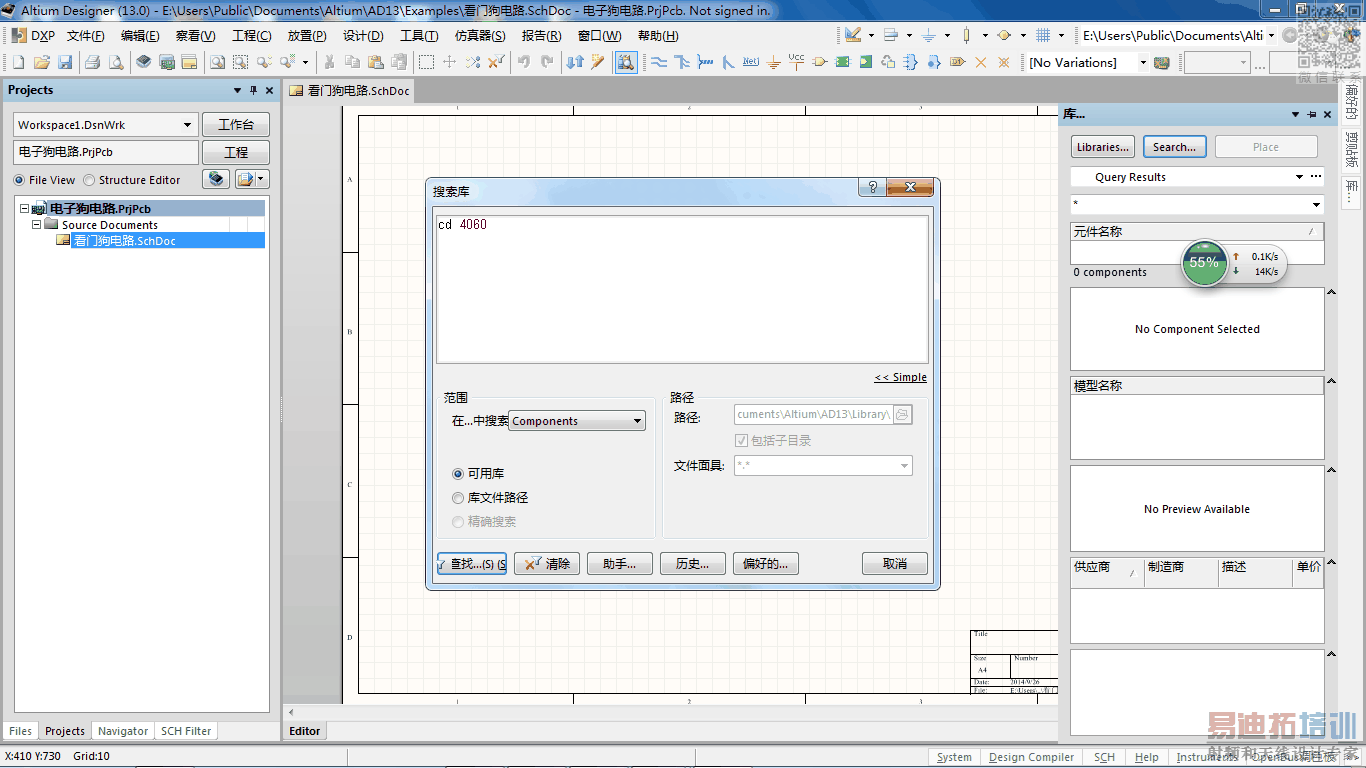Undo the last action
This screenshot has height=768, width=1366.
tap(524, 62)
